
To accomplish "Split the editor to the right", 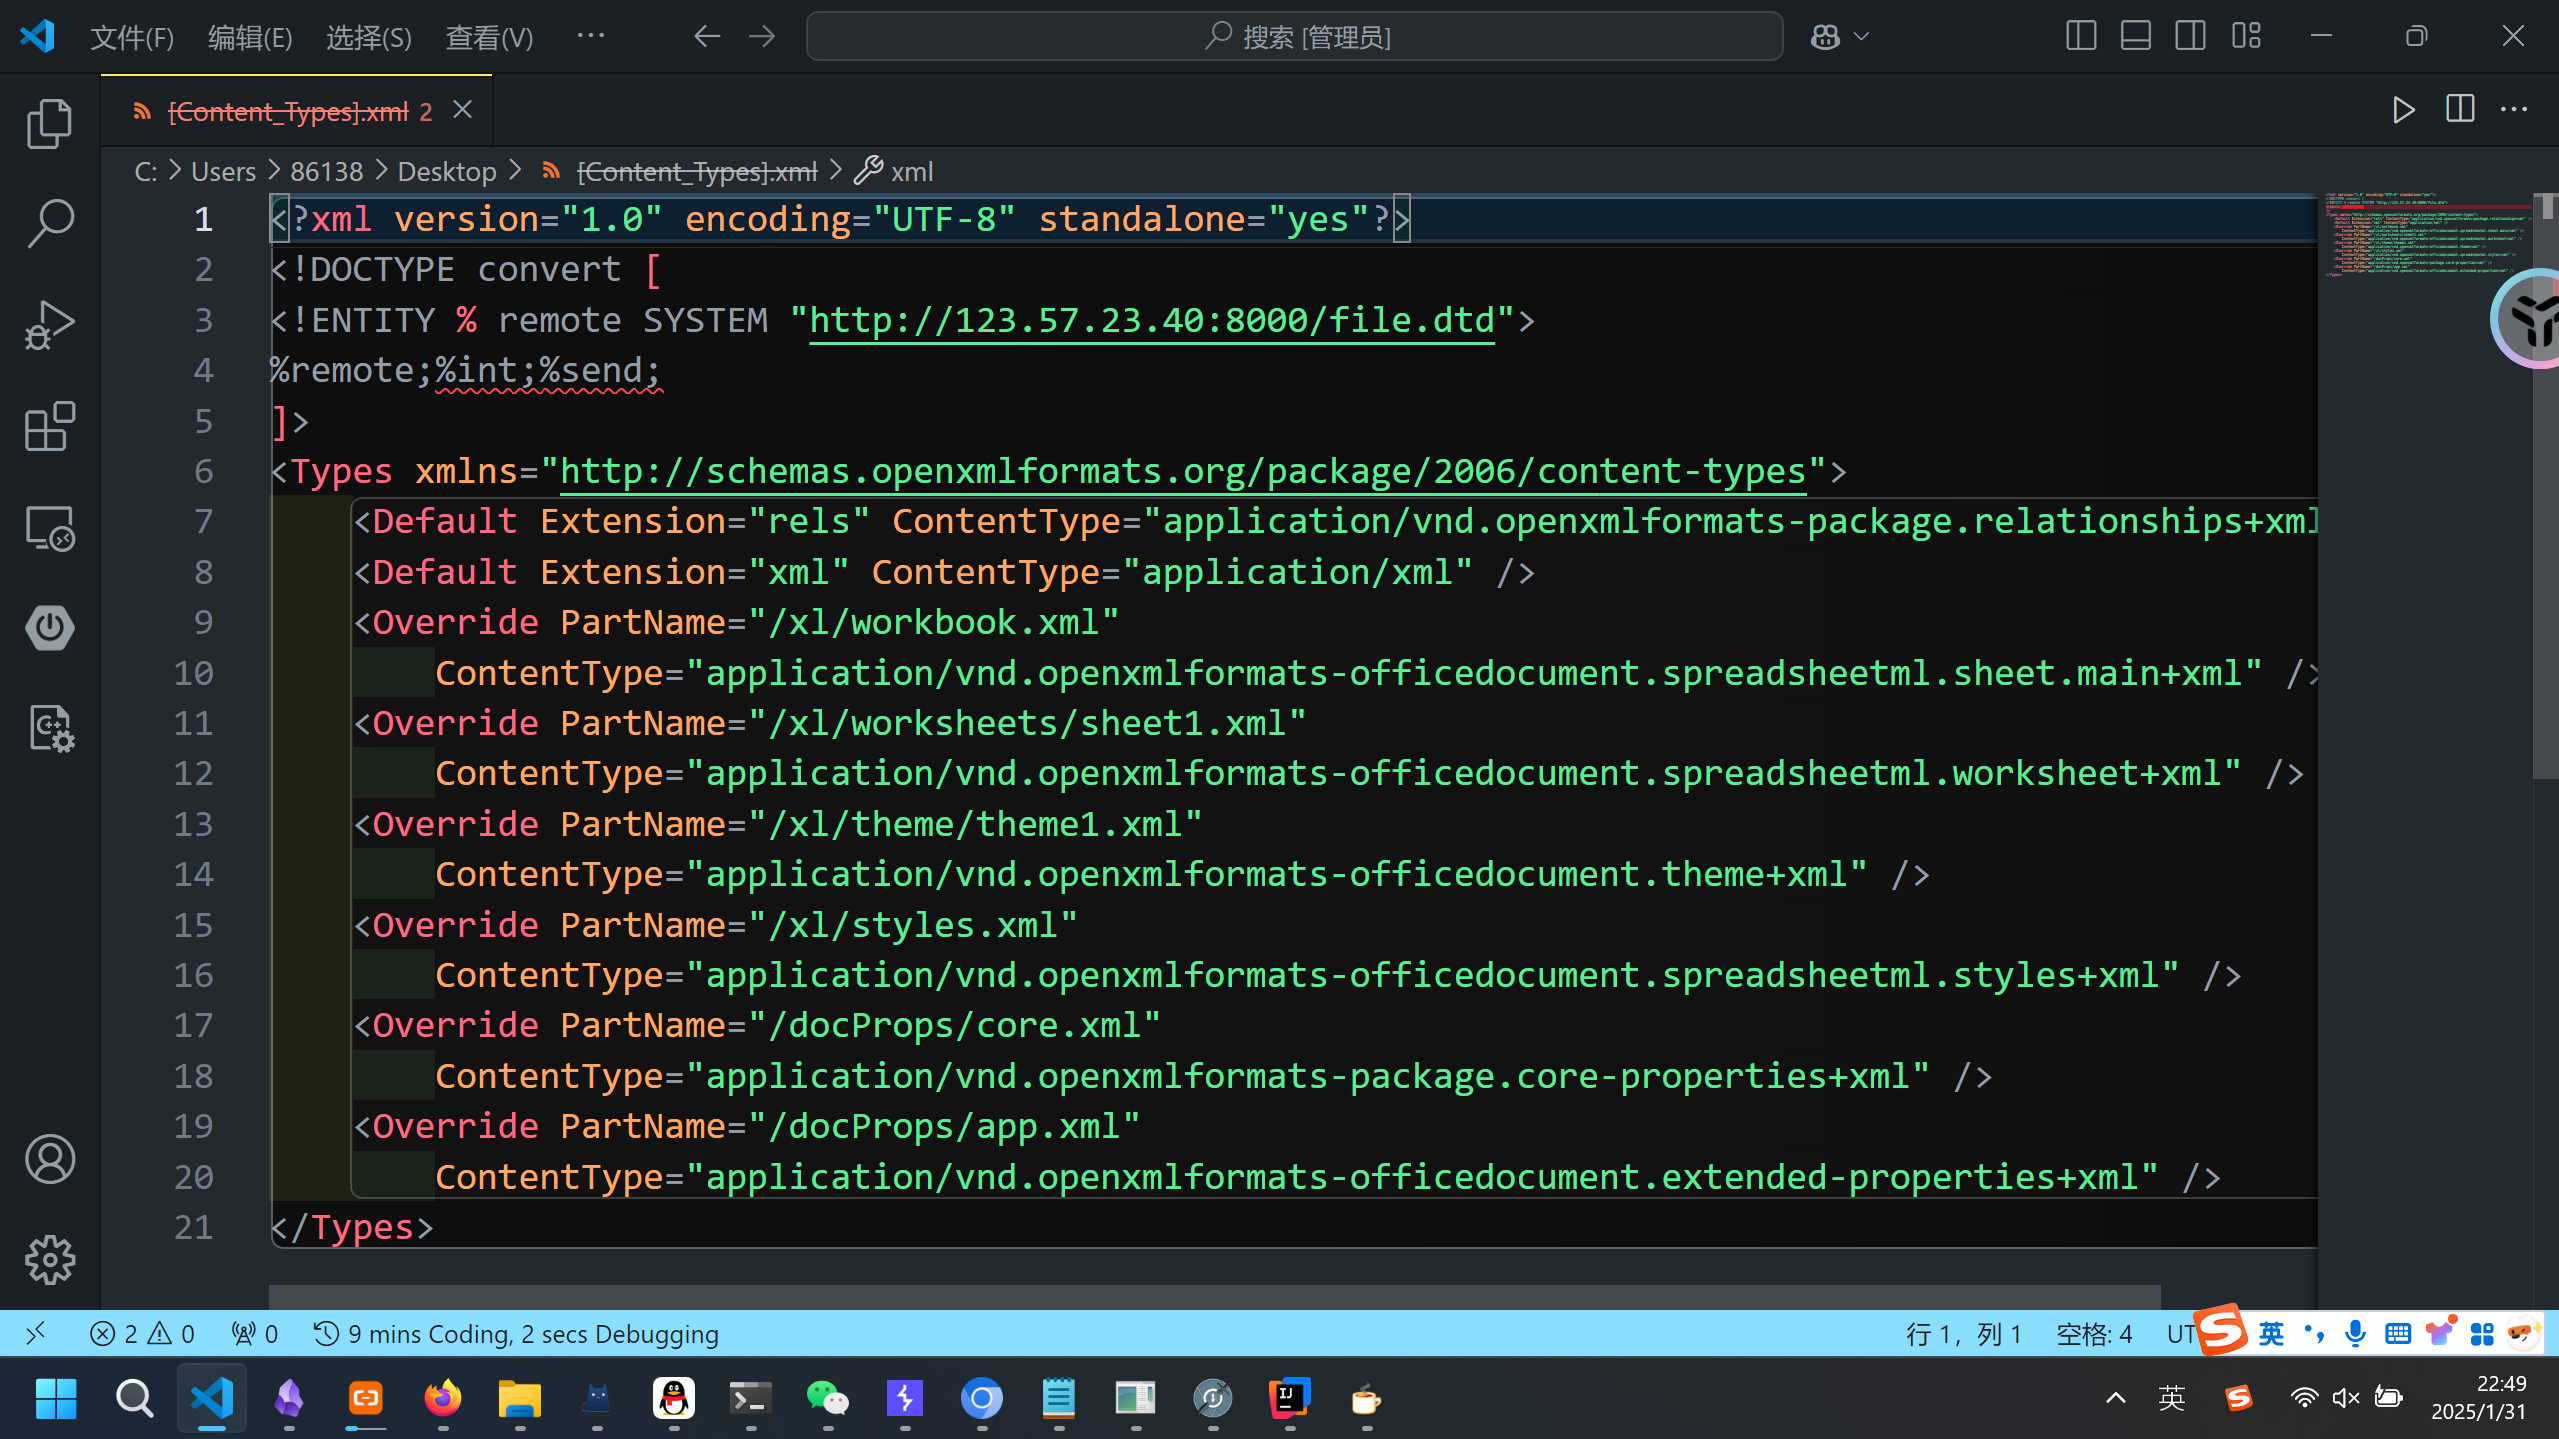I will pos(2459,110).
